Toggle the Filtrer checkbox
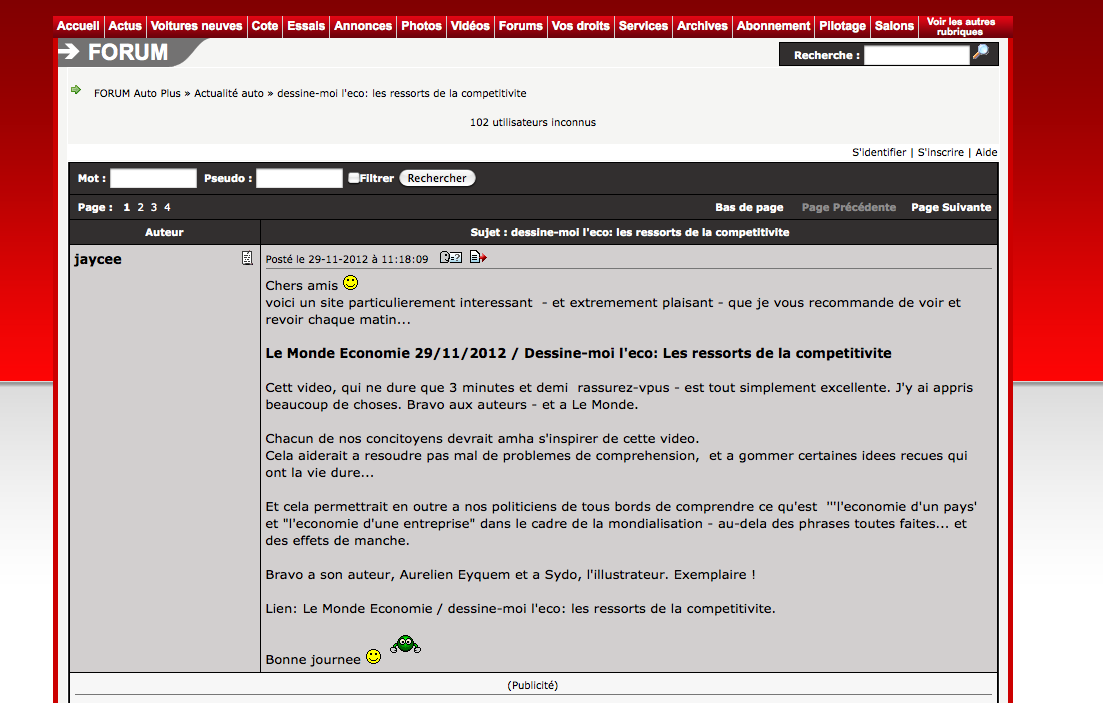Screen dimensions: 1103x703 (x=354, y=178)
